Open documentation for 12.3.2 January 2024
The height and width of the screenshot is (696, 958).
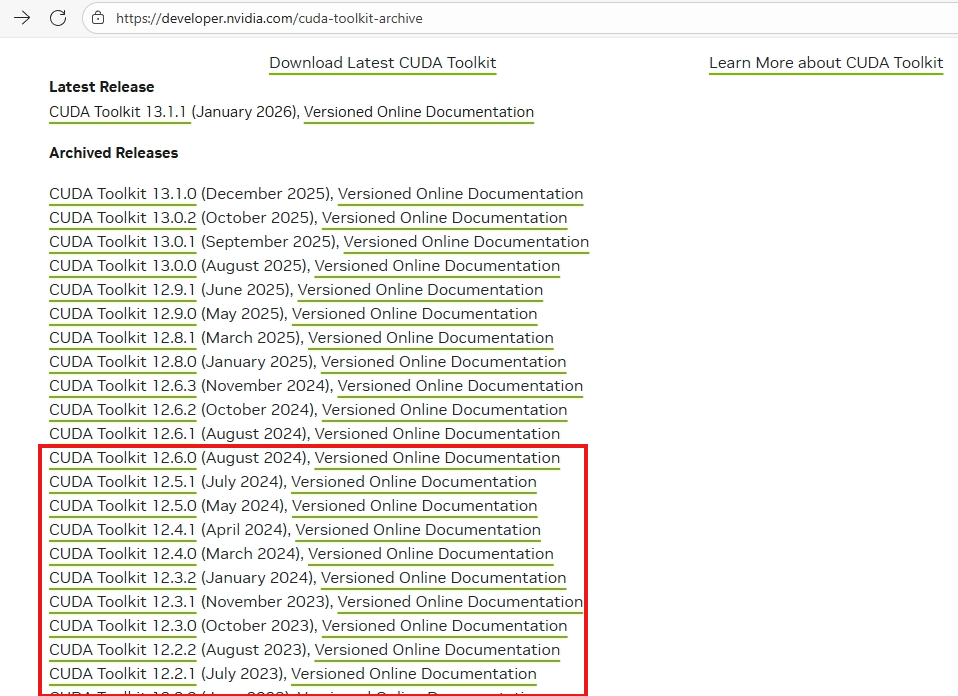[x=443, y=577]
